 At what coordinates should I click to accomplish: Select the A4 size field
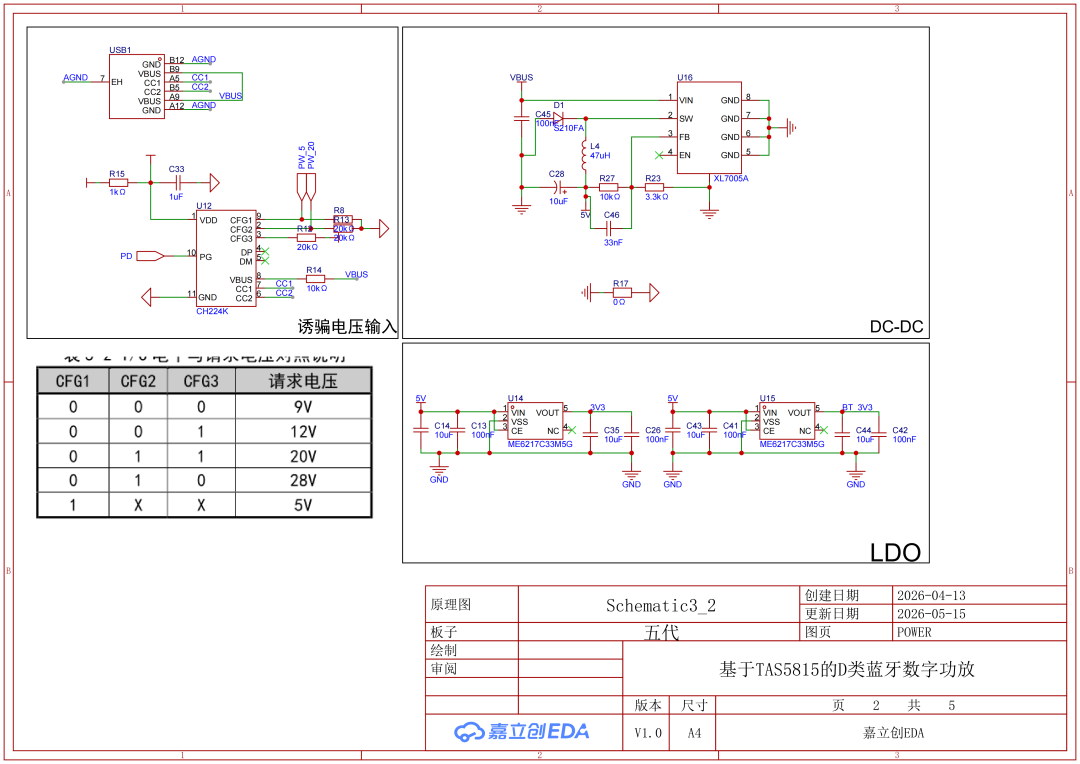tap(694, 733)
